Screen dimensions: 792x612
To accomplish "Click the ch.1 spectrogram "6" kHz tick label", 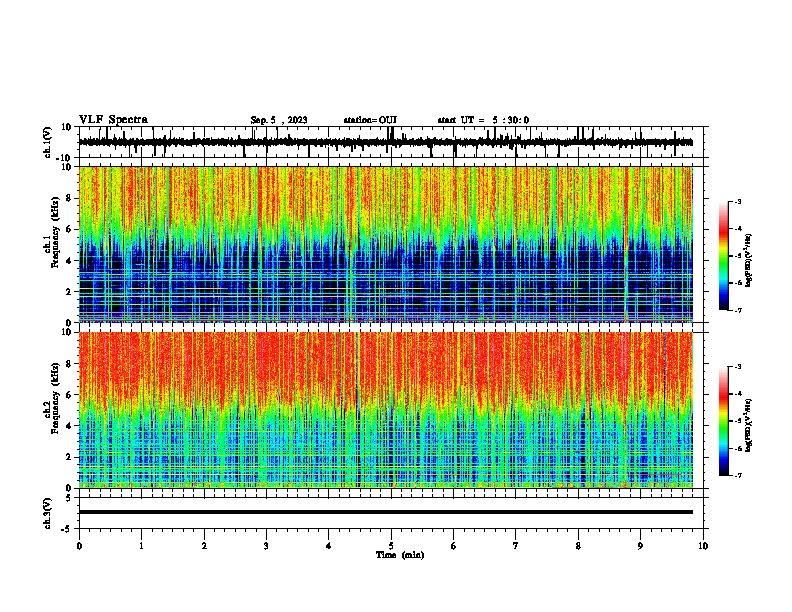I will click(x=69, y=229).
